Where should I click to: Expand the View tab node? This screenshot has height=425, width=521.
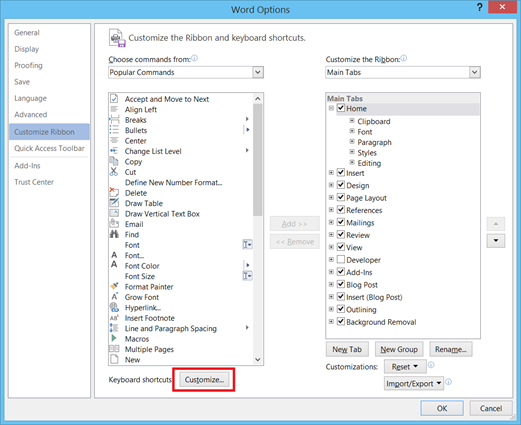[331, 247]
